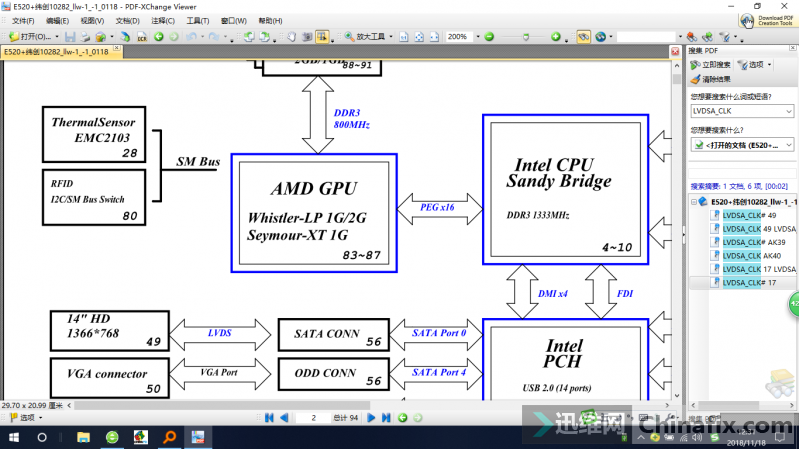Click the Undo icon
The height and width of the screenshot is (449, 799).
coord(192,37)
